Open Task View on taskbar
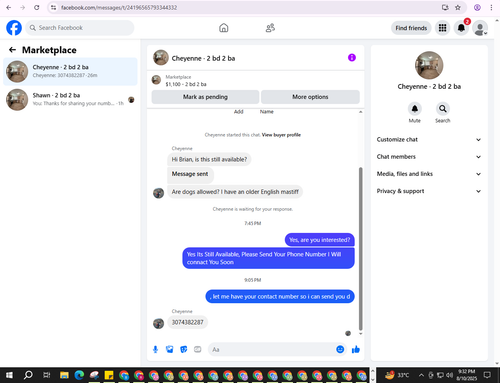This screenshot has width=500, height=383. (x=47, y=375)
